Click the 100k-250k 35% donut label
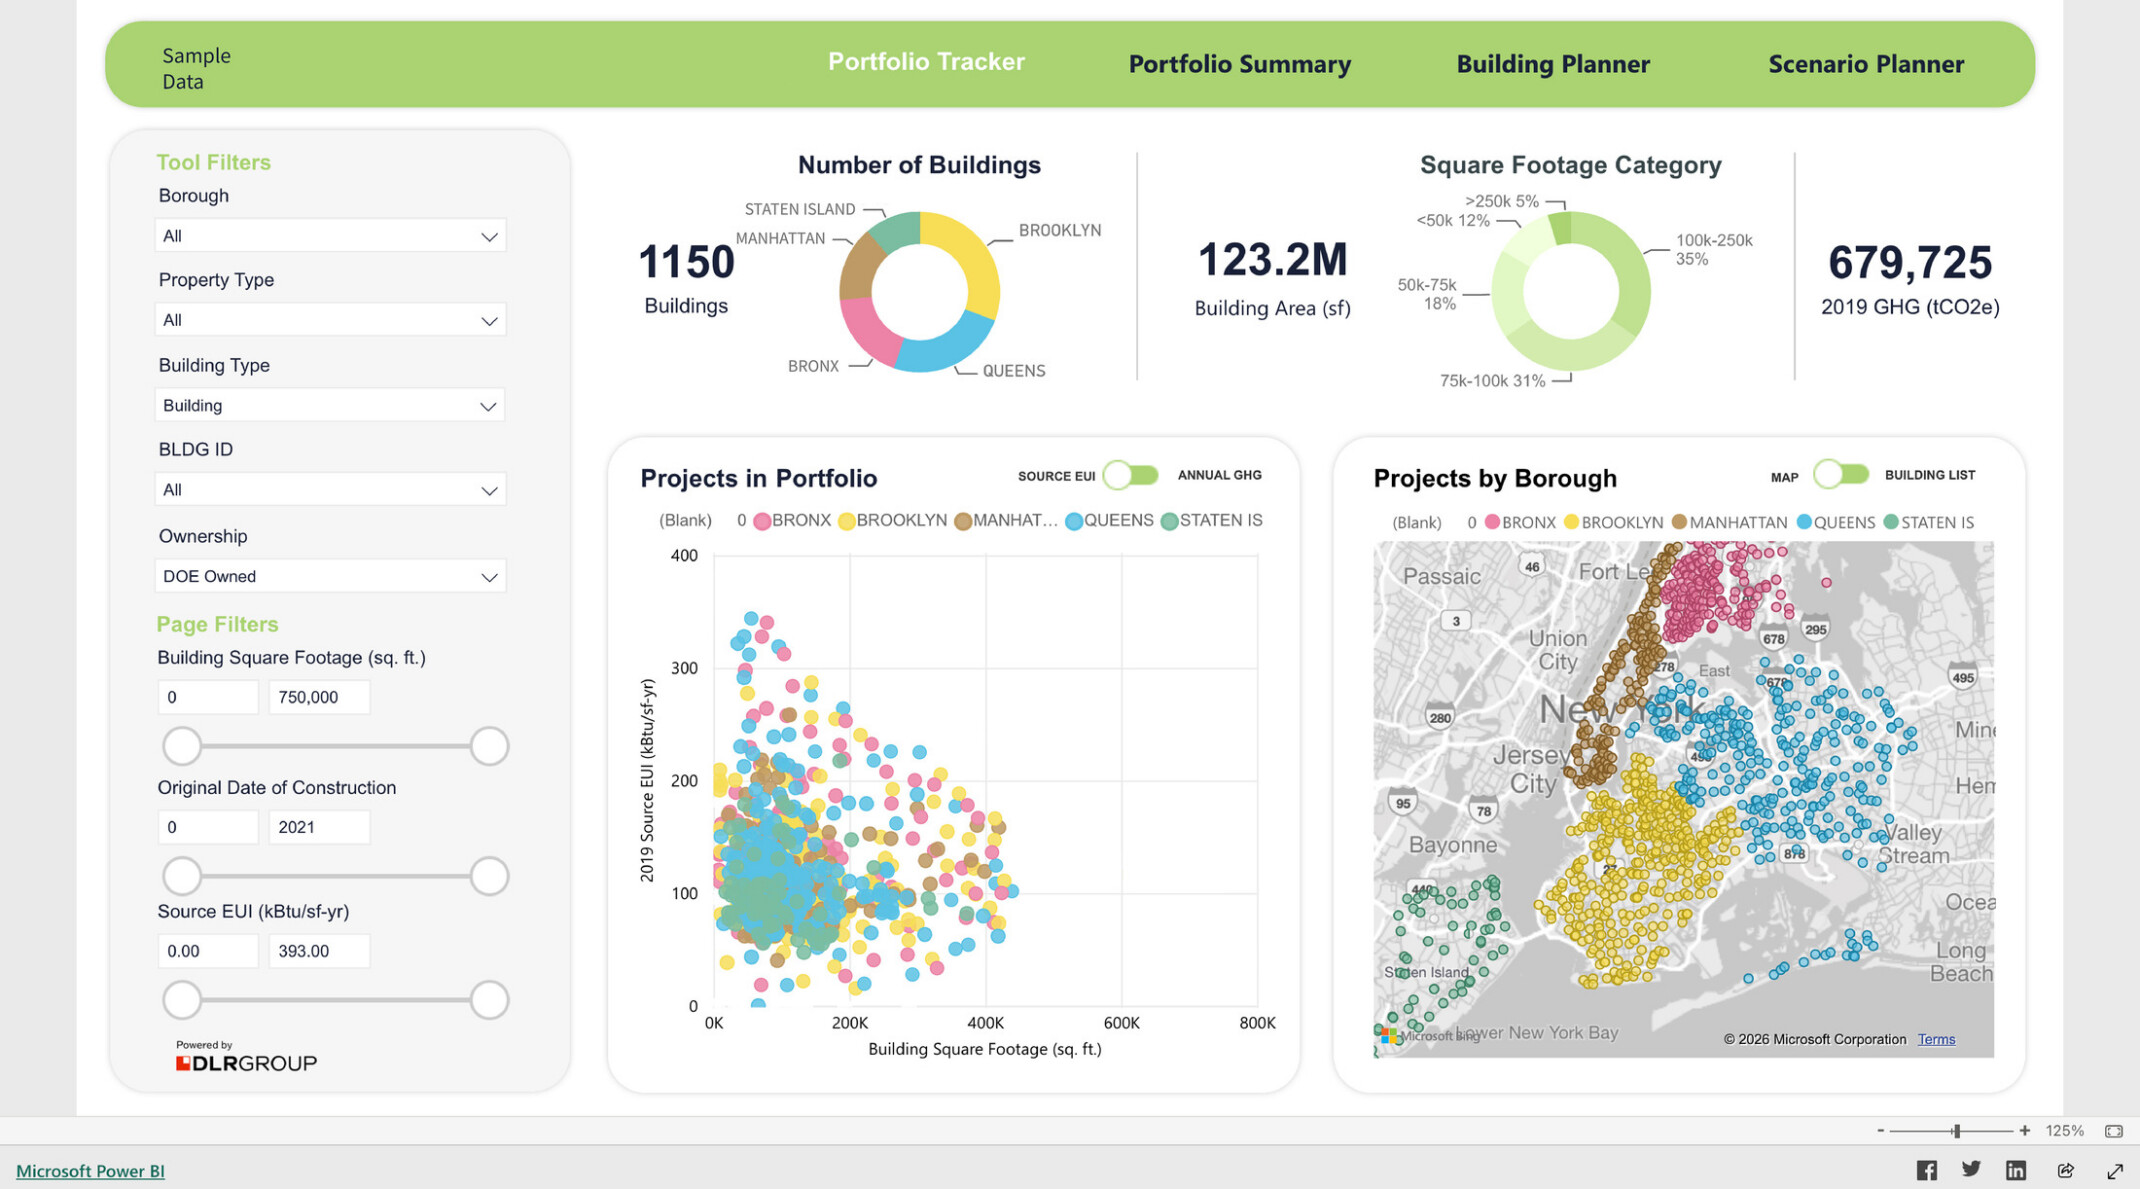Screen dimensions: 2140x1189 1714,250
